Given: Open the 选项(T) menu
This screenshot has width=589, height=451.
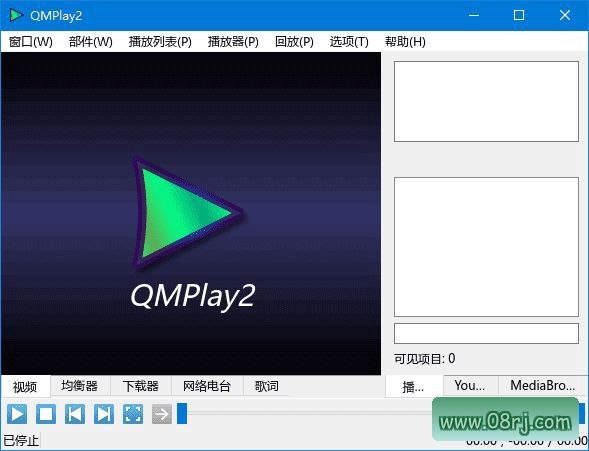Looking at the screenshot, I should point(349,41).
